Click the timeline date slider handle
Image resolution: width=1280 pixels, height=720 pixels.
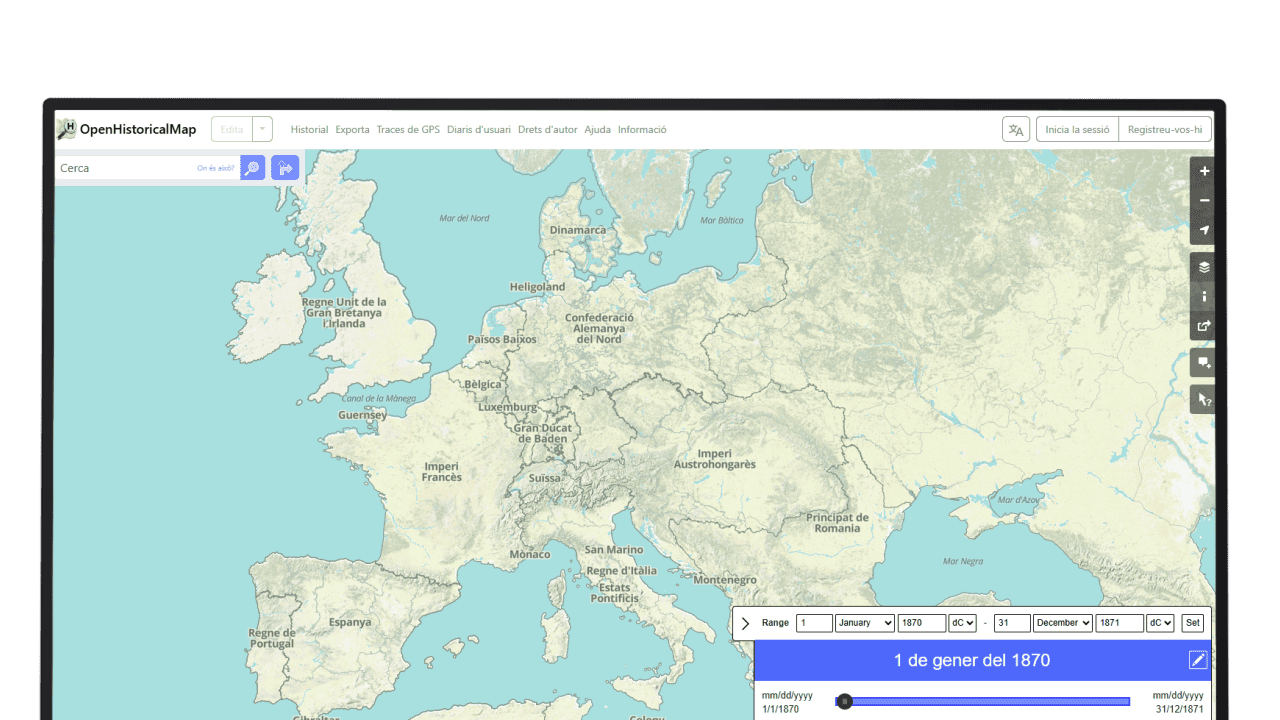coord(844,702)
